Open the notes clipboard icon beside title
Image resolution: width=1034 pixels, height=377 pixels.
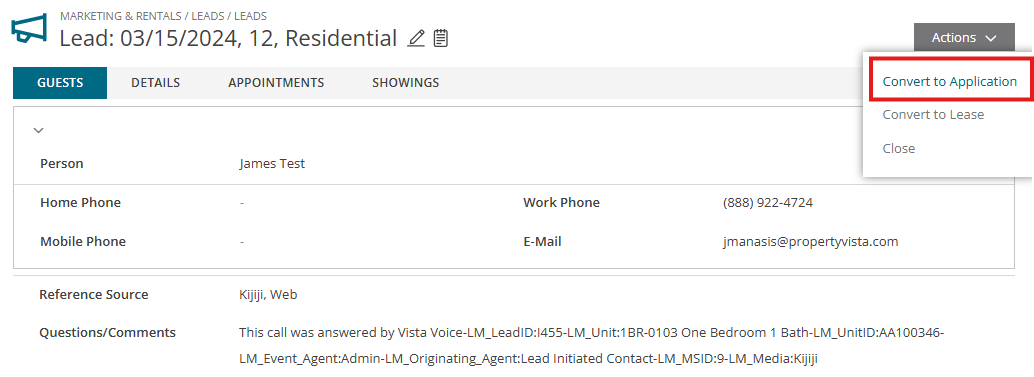[441, 39]
